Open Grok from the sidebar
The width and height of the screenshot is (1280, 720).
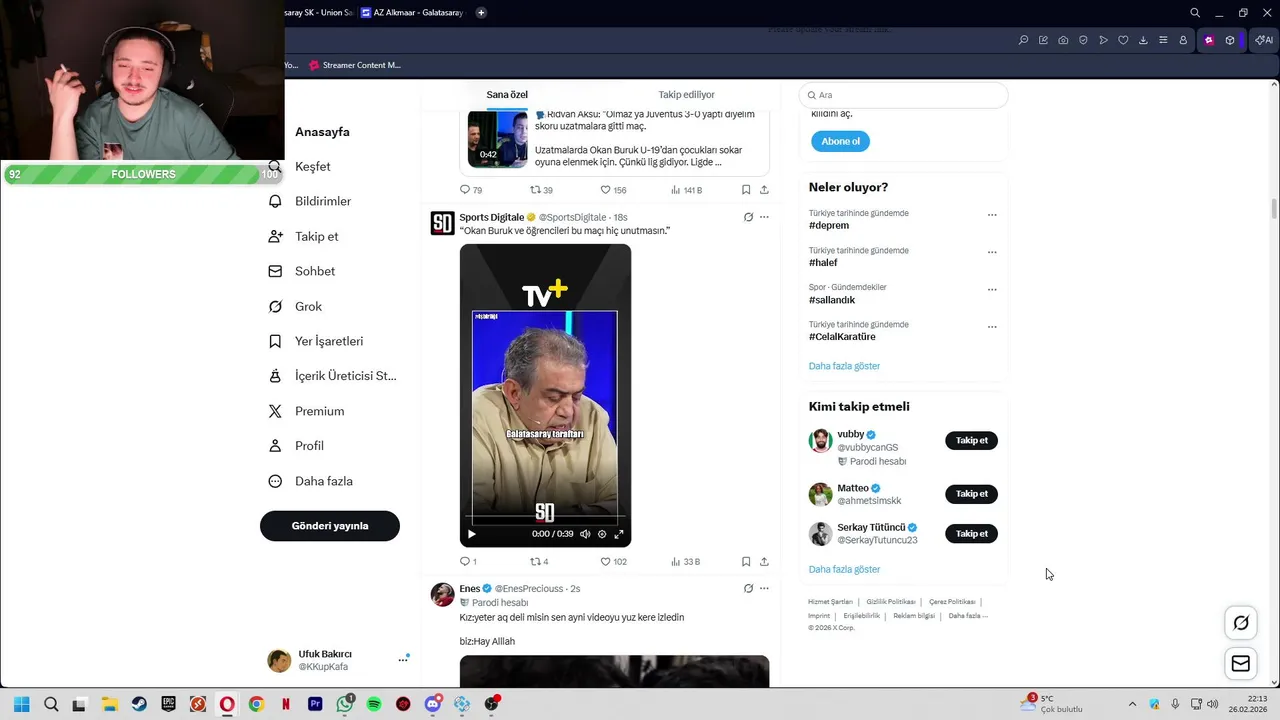pyautogui.click(x=296, y=306)
